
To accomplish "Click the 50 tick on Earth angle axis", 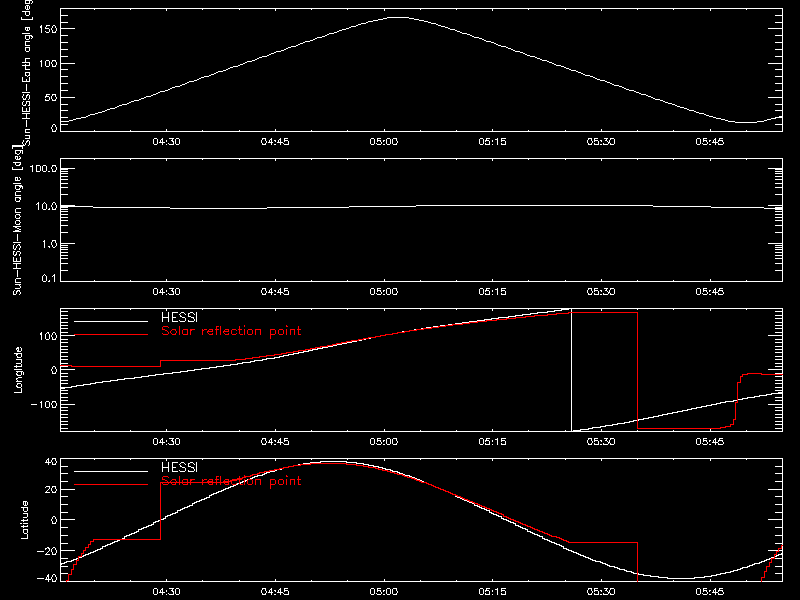I will 51,98.
